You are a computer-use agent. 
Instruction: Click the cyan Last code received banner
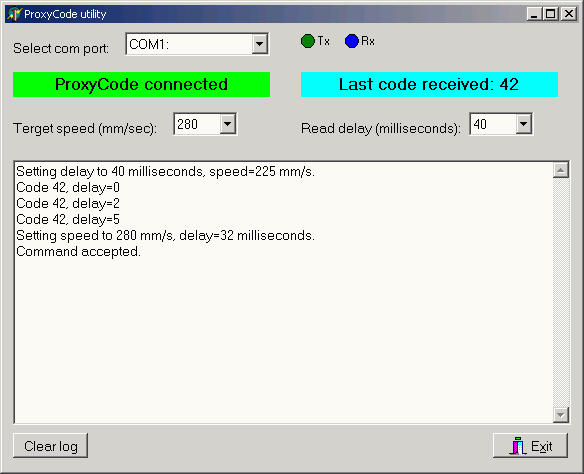[429, 85]
